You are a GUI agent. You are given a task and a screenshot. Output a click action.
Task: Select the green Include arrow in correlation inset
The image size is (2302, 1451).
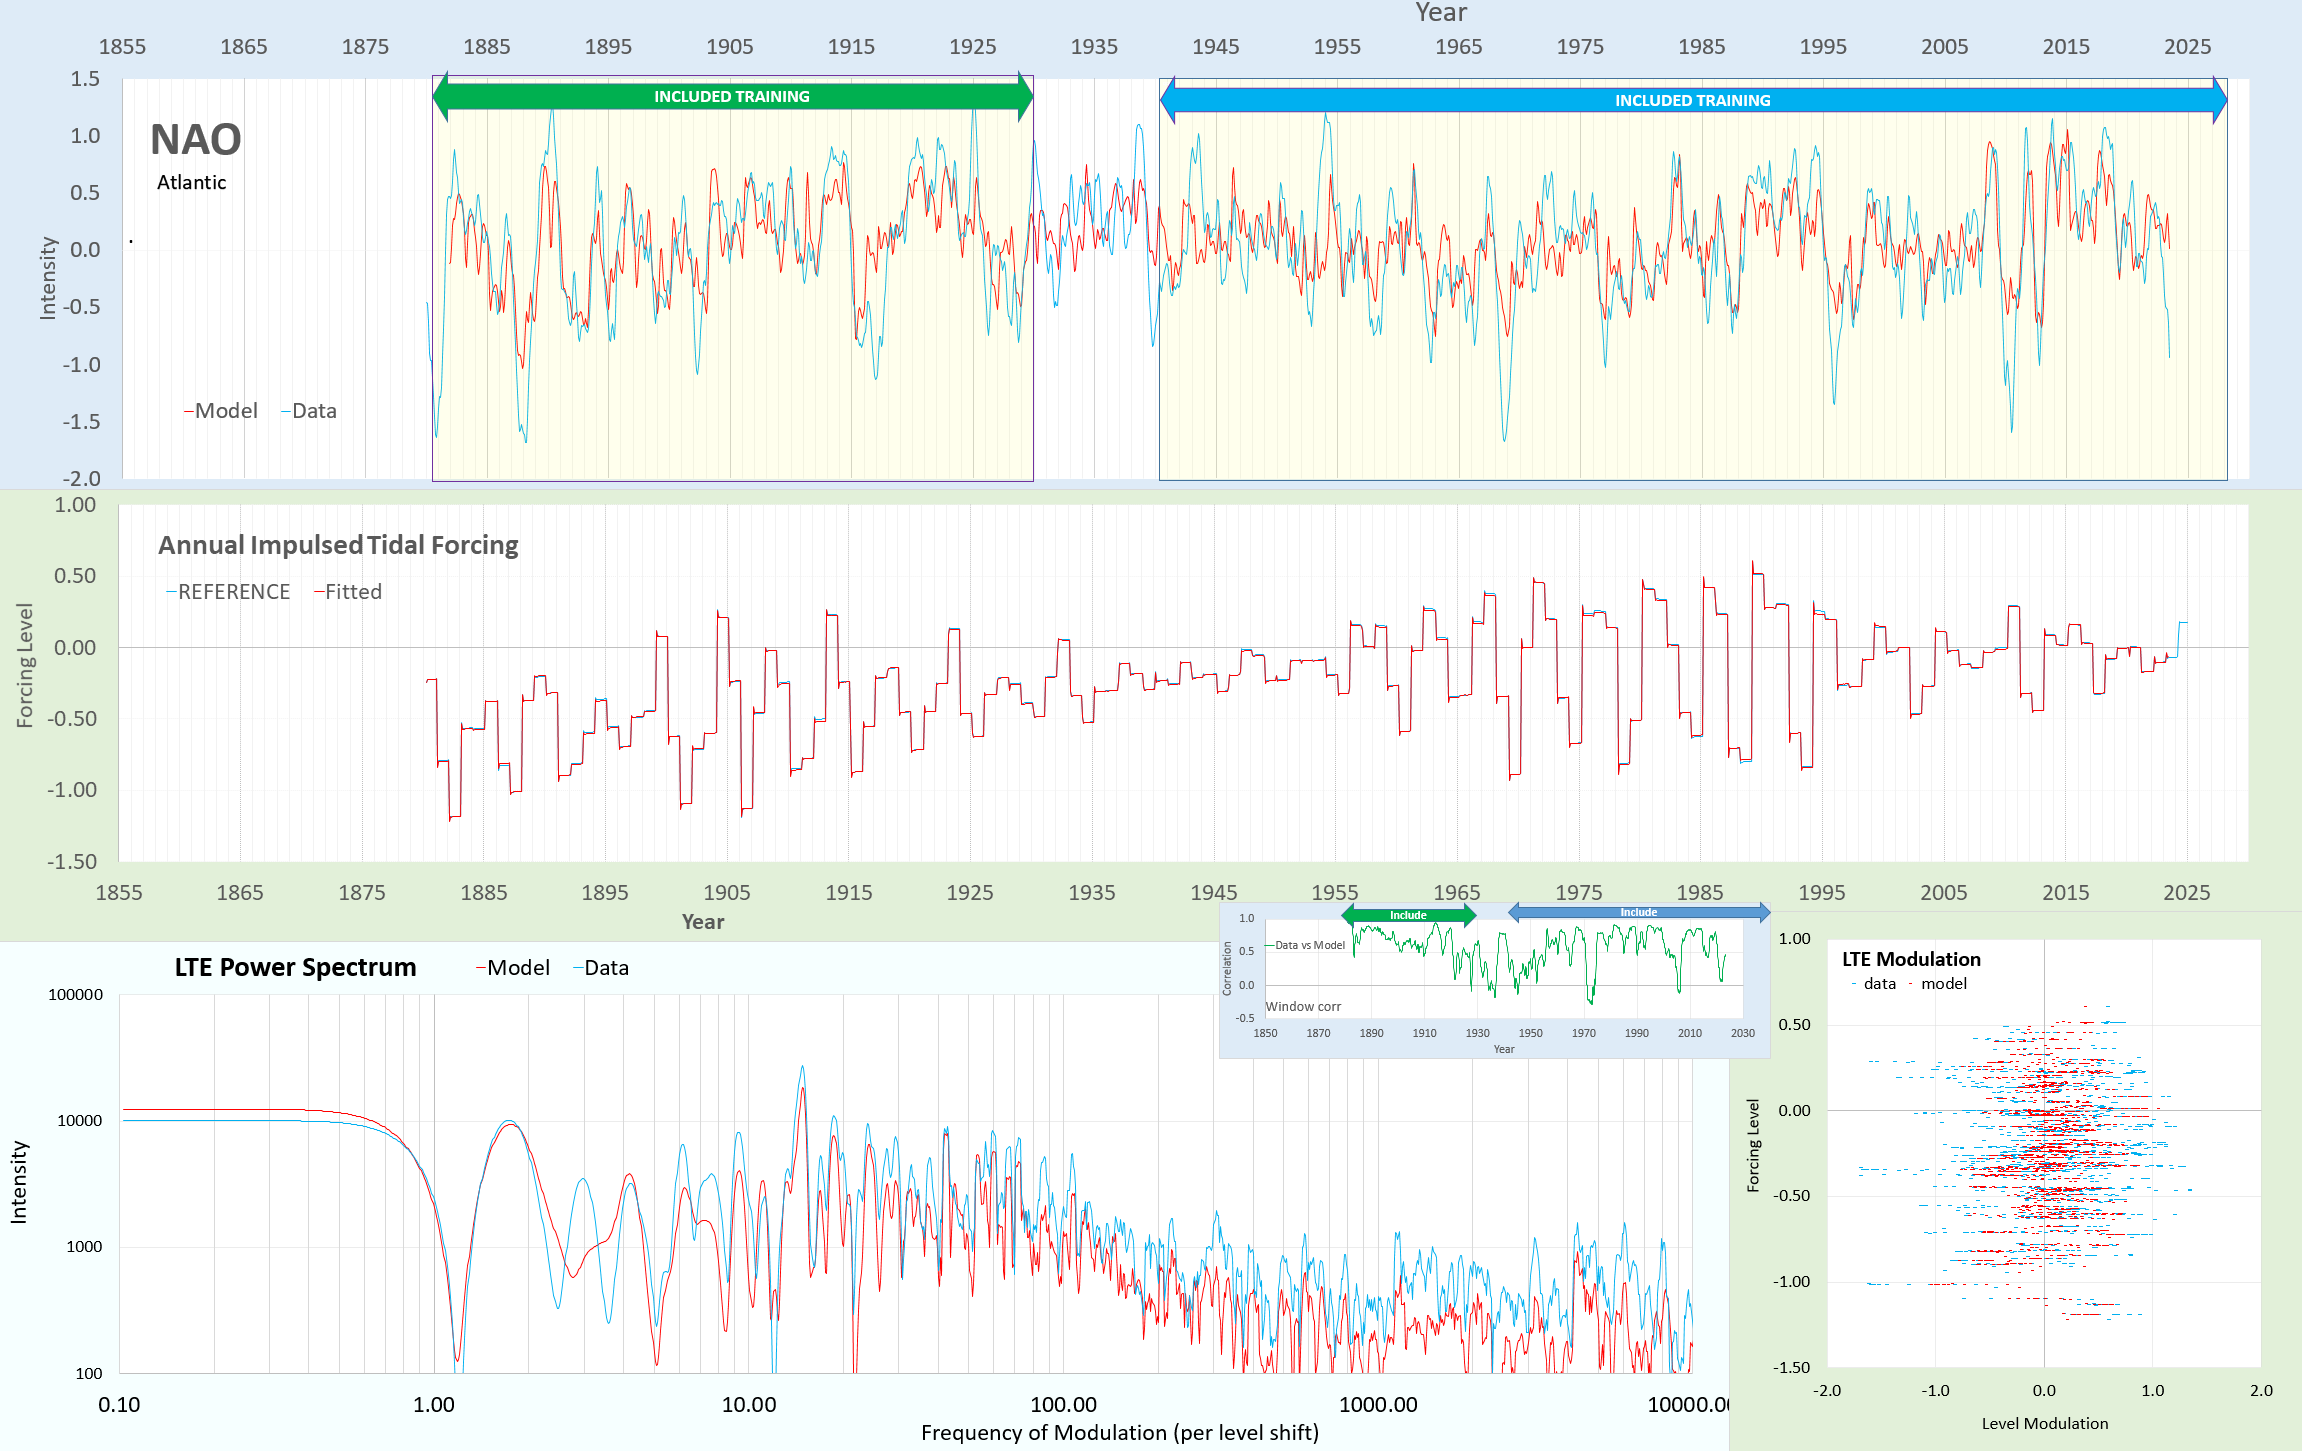[x=1408, y=915]
